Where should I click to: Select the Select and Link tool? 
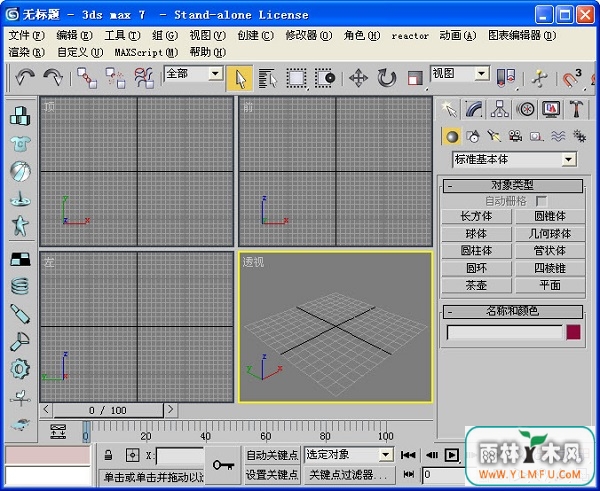87,78
